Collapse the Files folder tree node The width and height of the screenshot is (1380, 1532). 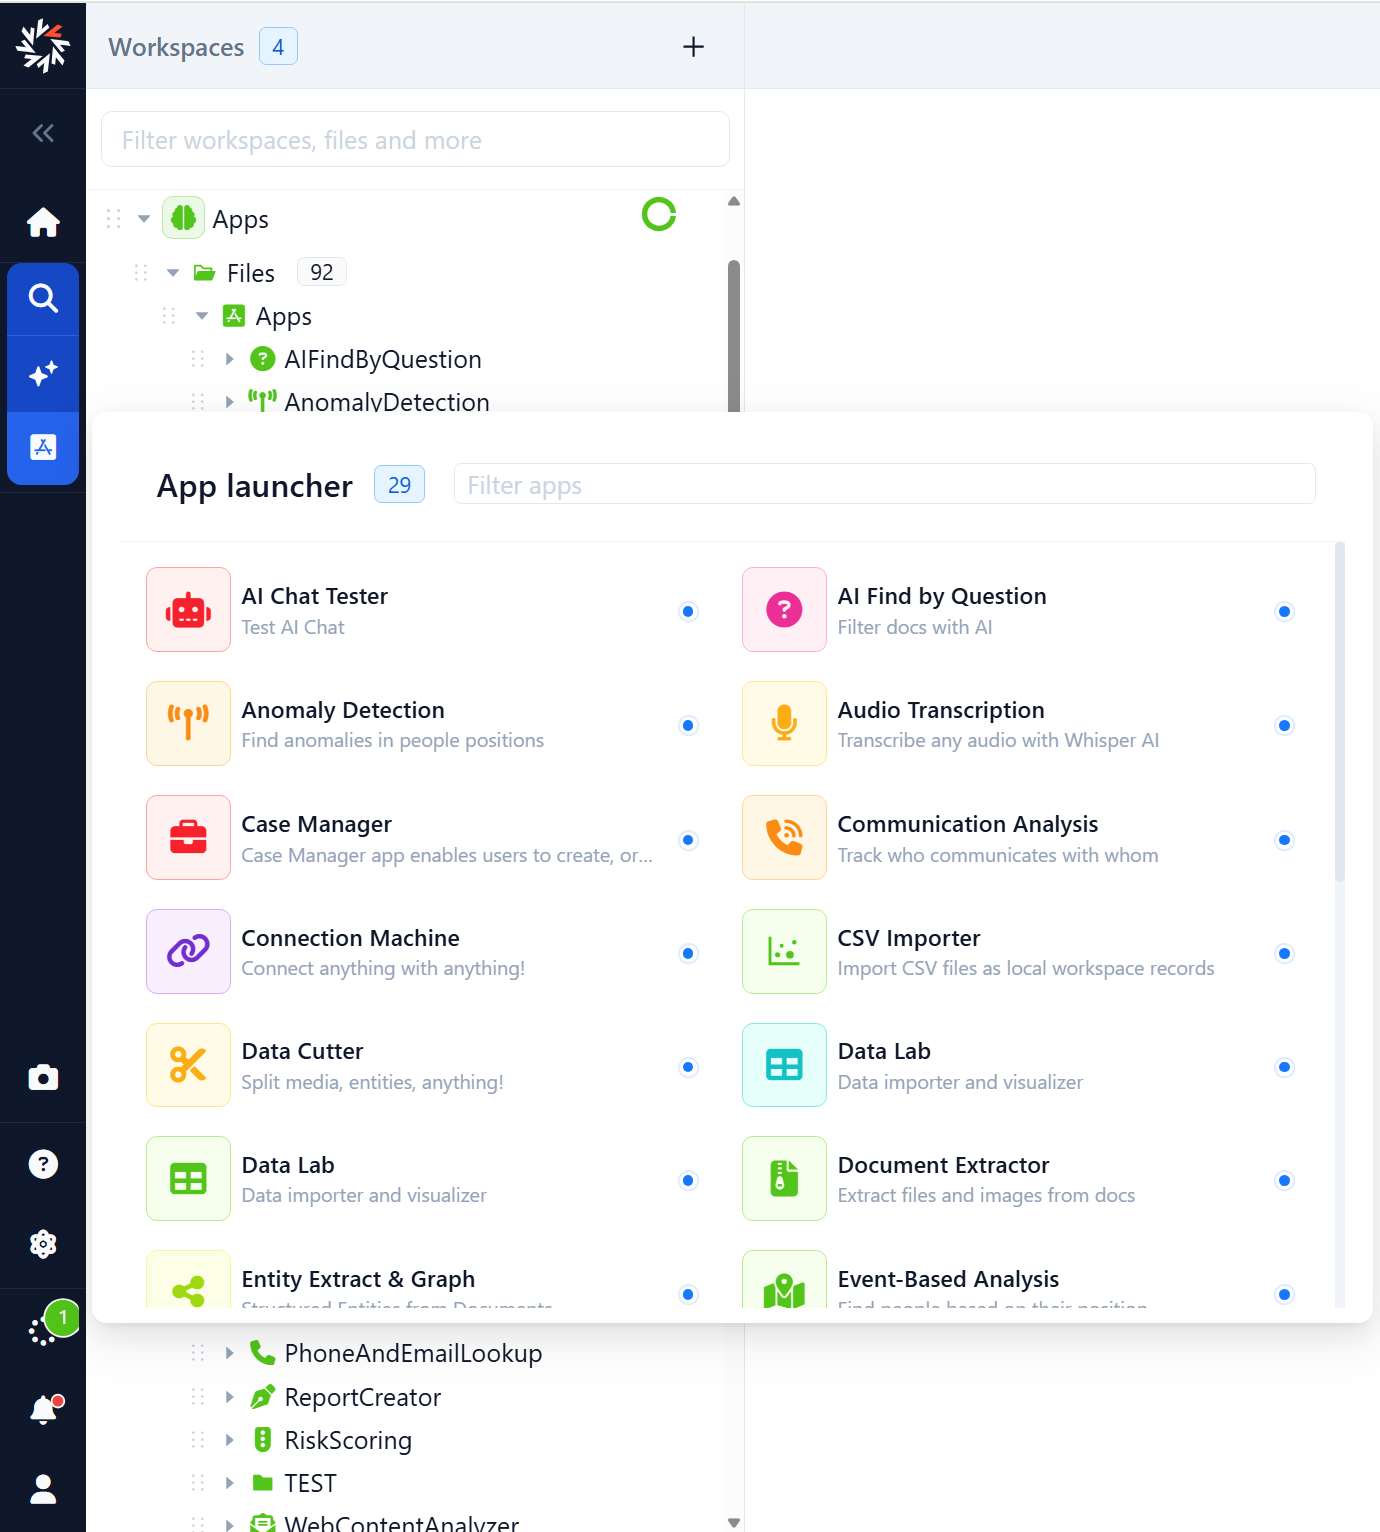point(173,273)
